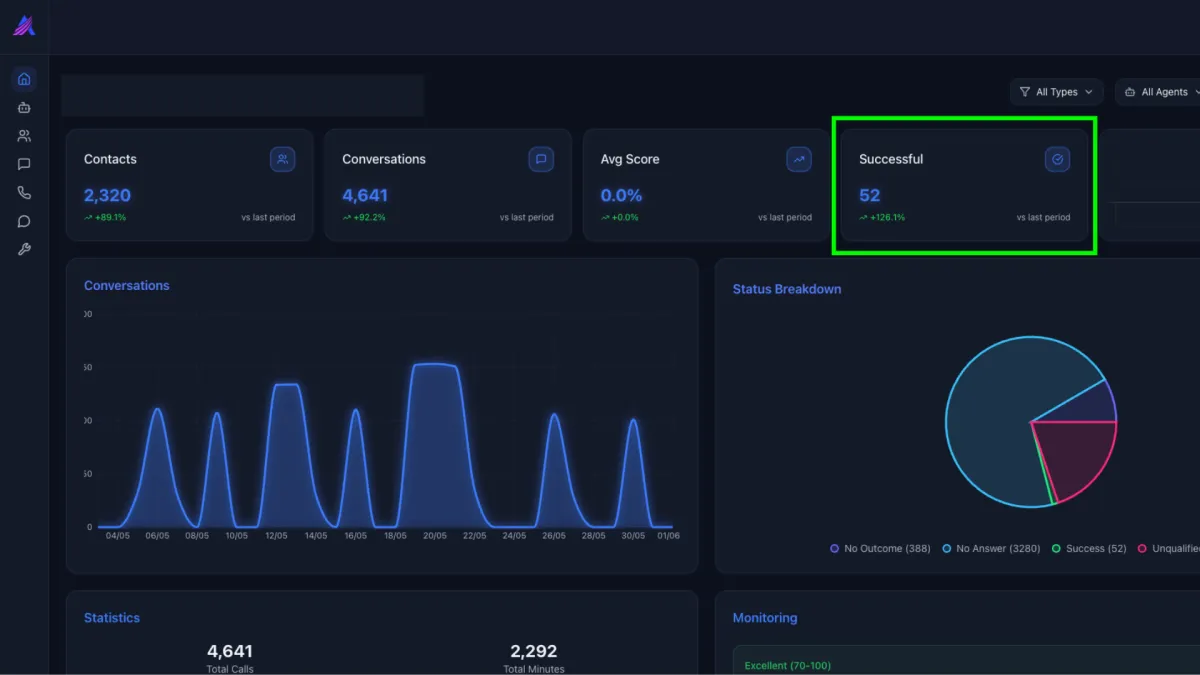The height and width of the screenshot is (675, 1200).
Task: Click the Conversations card message icon
Action: (x=541, y=159)
